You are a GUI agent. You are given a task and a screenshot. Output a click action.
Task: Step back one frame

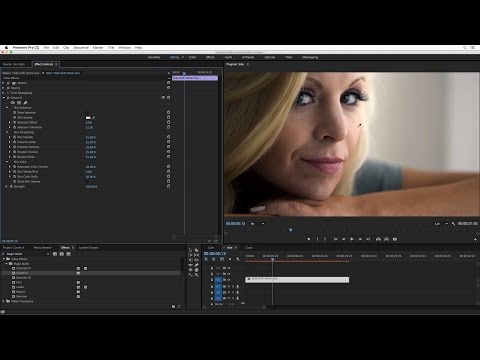point(344,239)
